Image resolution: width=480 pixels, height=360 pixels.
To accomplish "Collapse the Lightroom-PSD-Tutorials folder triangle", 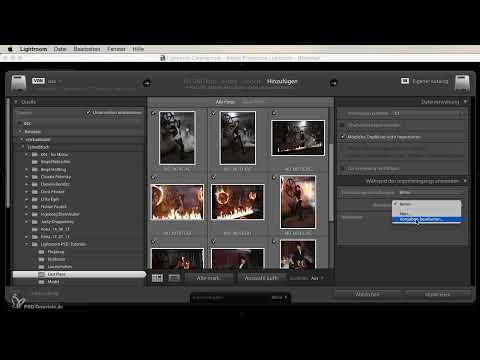I will click(x=26, y=244).
